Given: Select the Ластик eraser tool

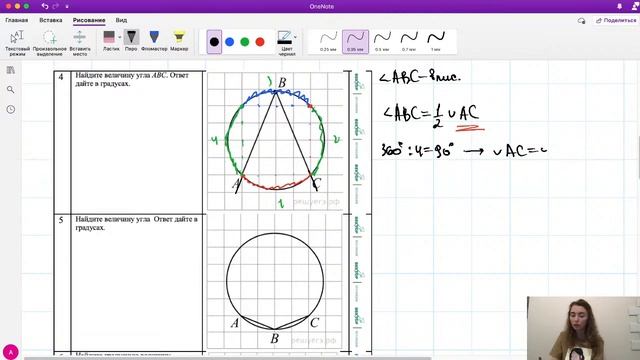Looking at the screenshot, I should pyautogui.click(x=109, y=41).
